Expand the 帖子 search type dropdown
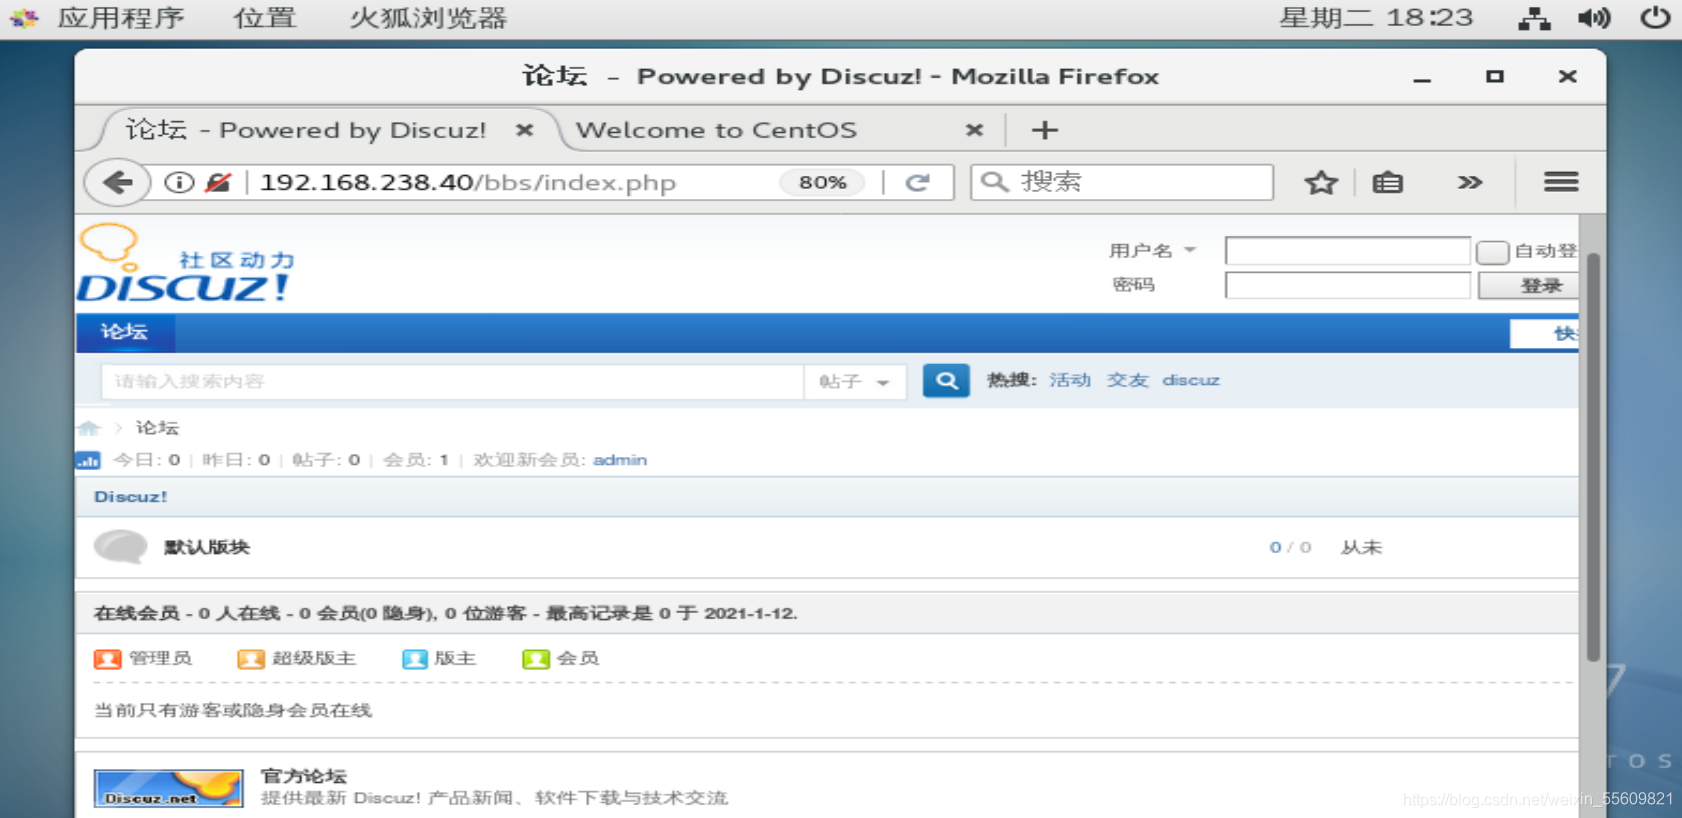Screen dimensions: 1682x818 855,381
